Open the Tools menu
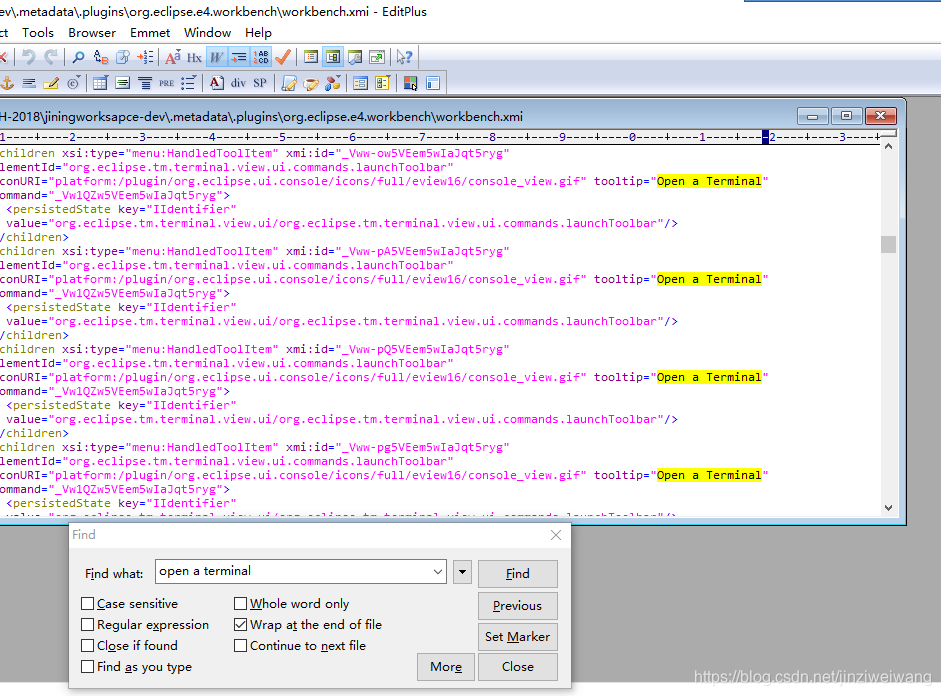Image resolution: width=941 pixels, height=696 pixels. 38,33
